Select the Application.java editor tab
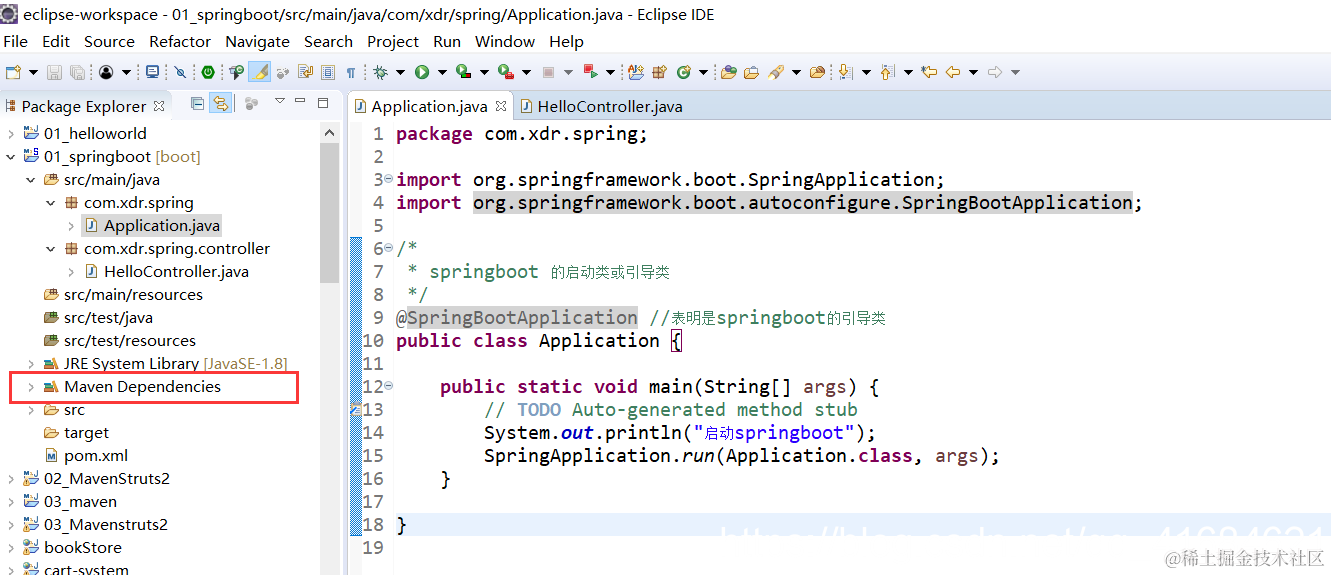Image resolution: width=1331 pixels, height=575 pixels. pyautogui.click(x=430, y=106)
